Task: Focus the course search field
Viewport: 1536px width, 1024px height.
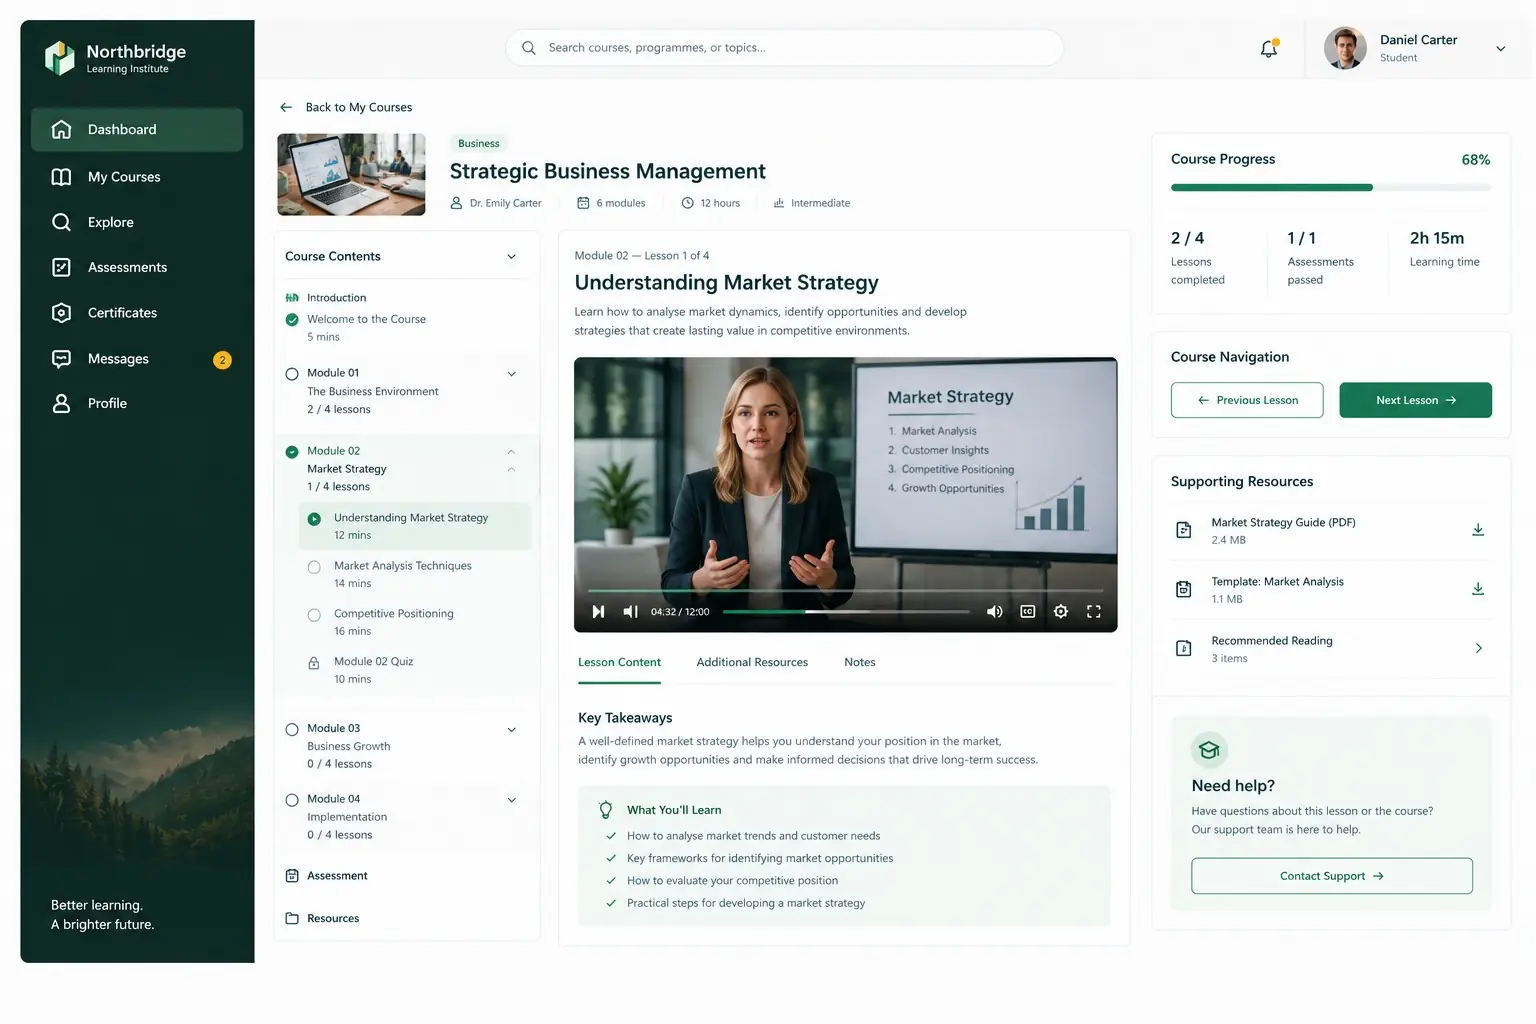Action: click(785, 48)
